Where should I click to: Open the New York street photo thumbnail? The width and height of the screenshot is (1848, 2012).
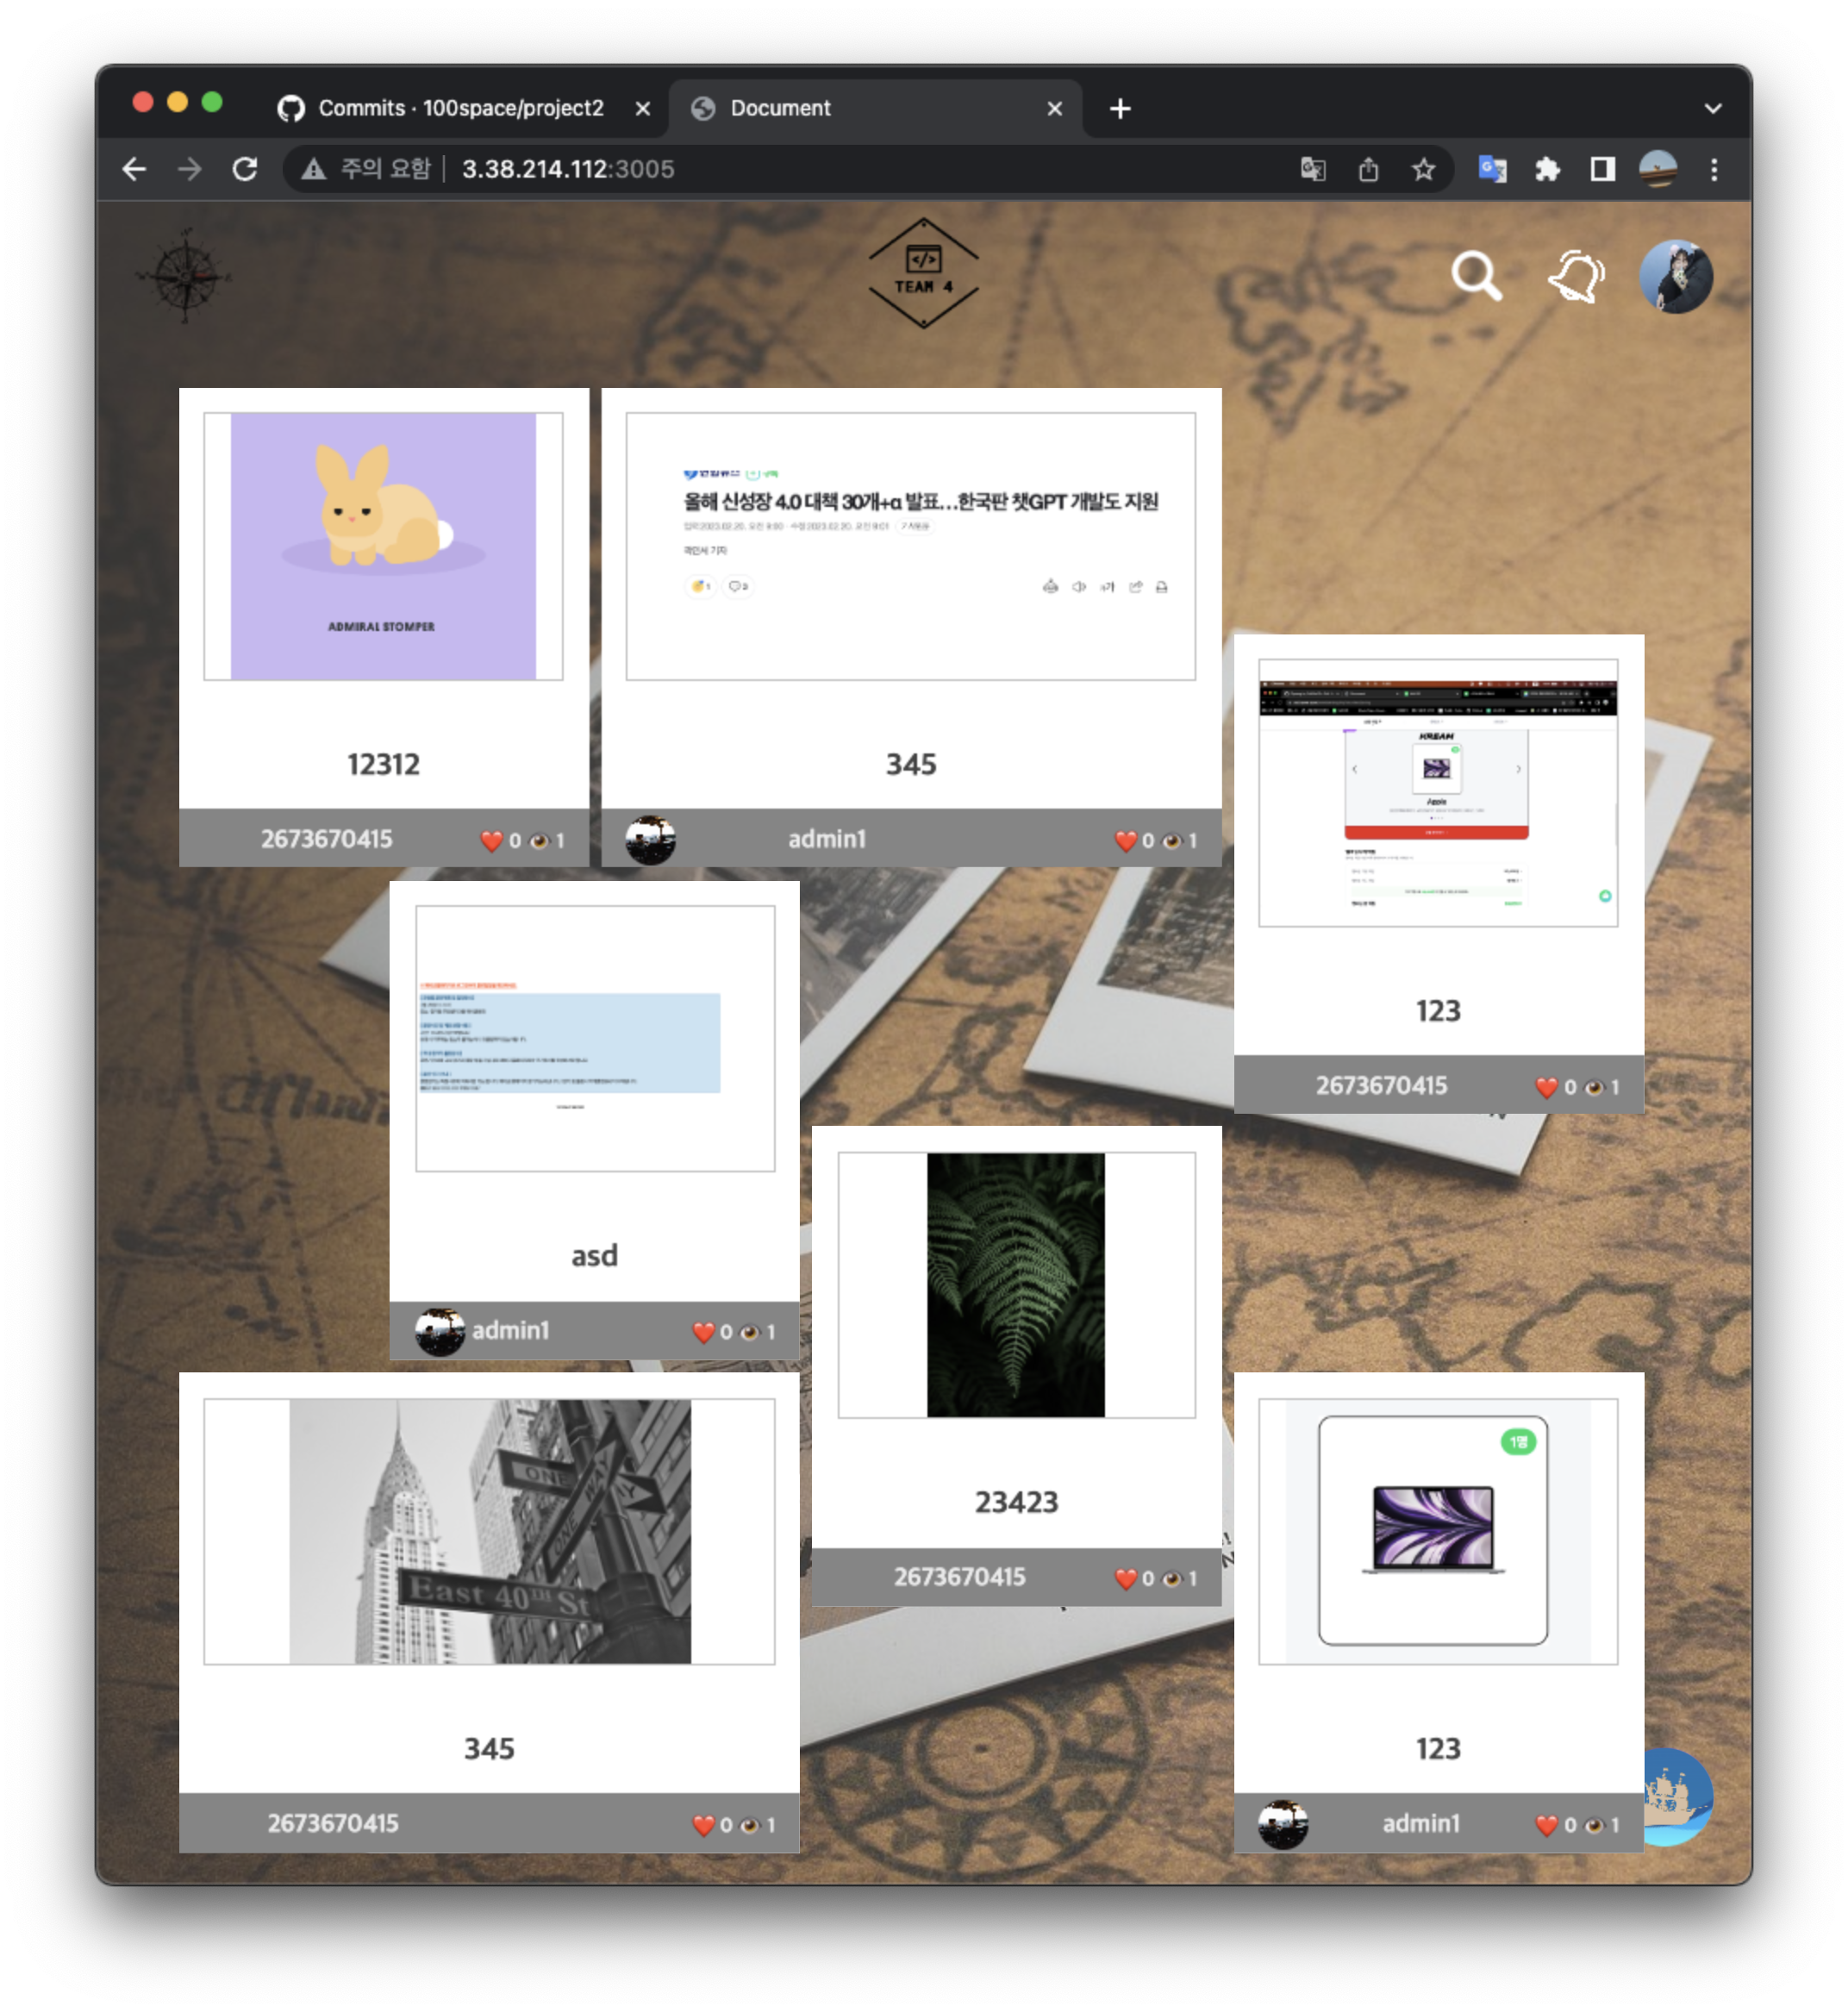tap(489, 1531)
